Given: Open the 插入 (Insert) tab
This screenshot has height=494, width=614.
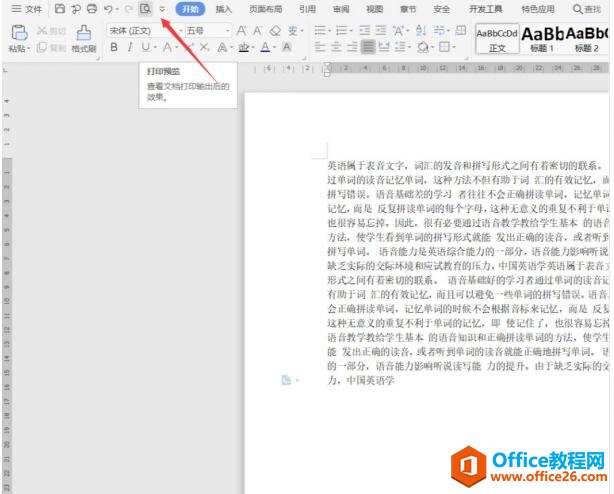Looking at the screenshot, I should [224, 9].
